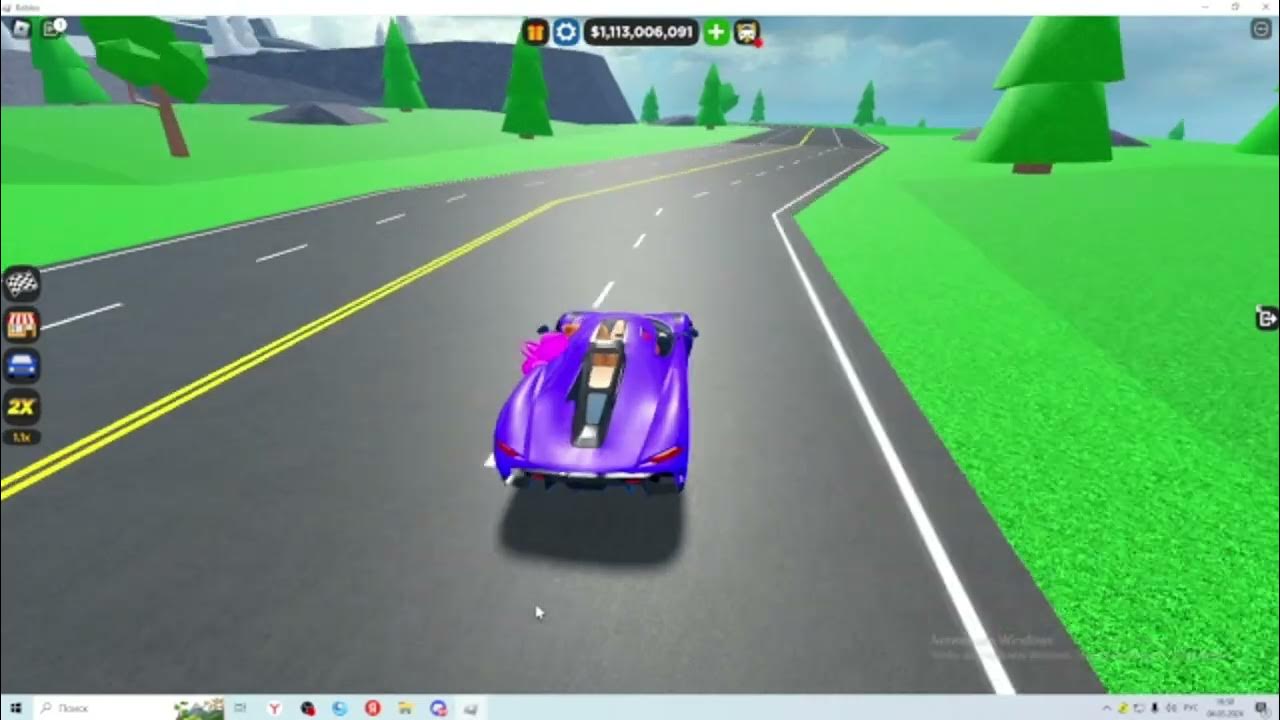Switch the РУС keyboard language indicator
1280x720 pixels.
click(1191, 708)
